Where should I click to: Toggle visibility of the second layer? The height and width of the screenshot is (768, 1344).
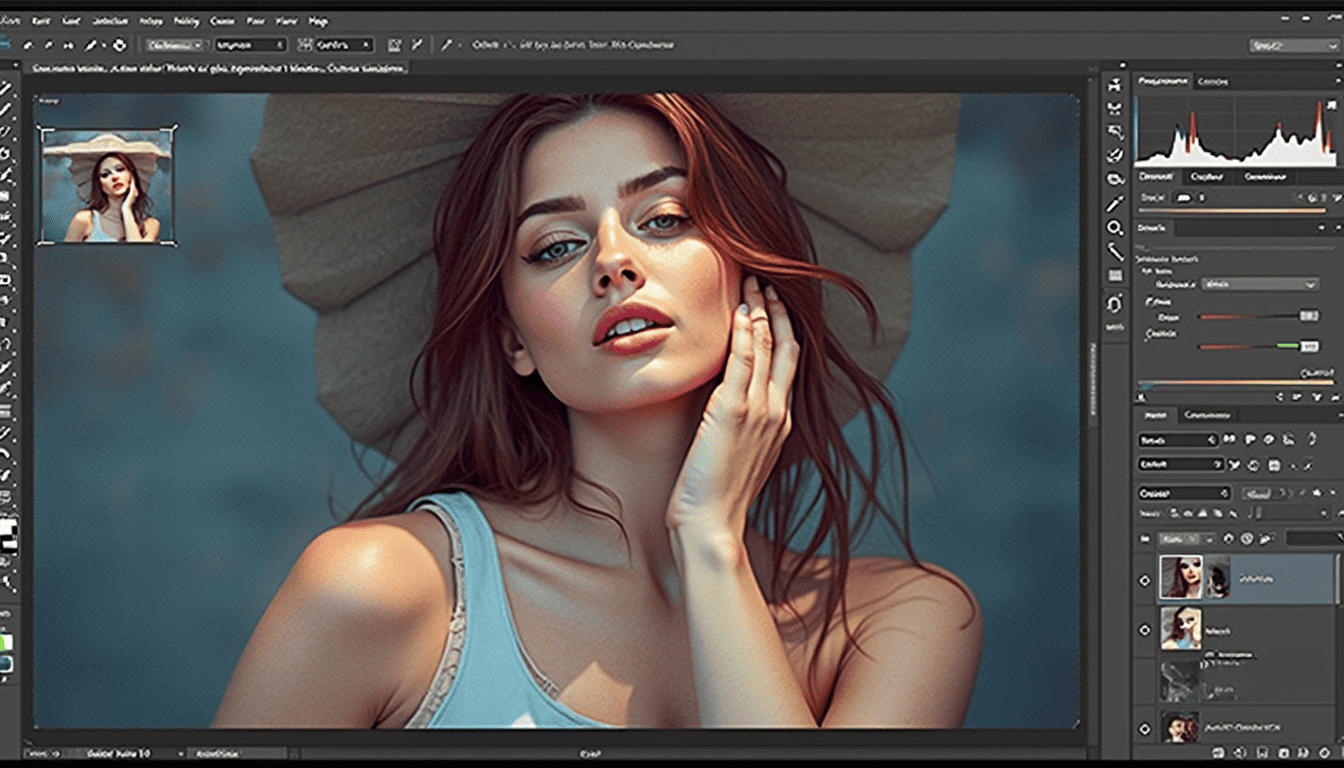pos(1146,630)
